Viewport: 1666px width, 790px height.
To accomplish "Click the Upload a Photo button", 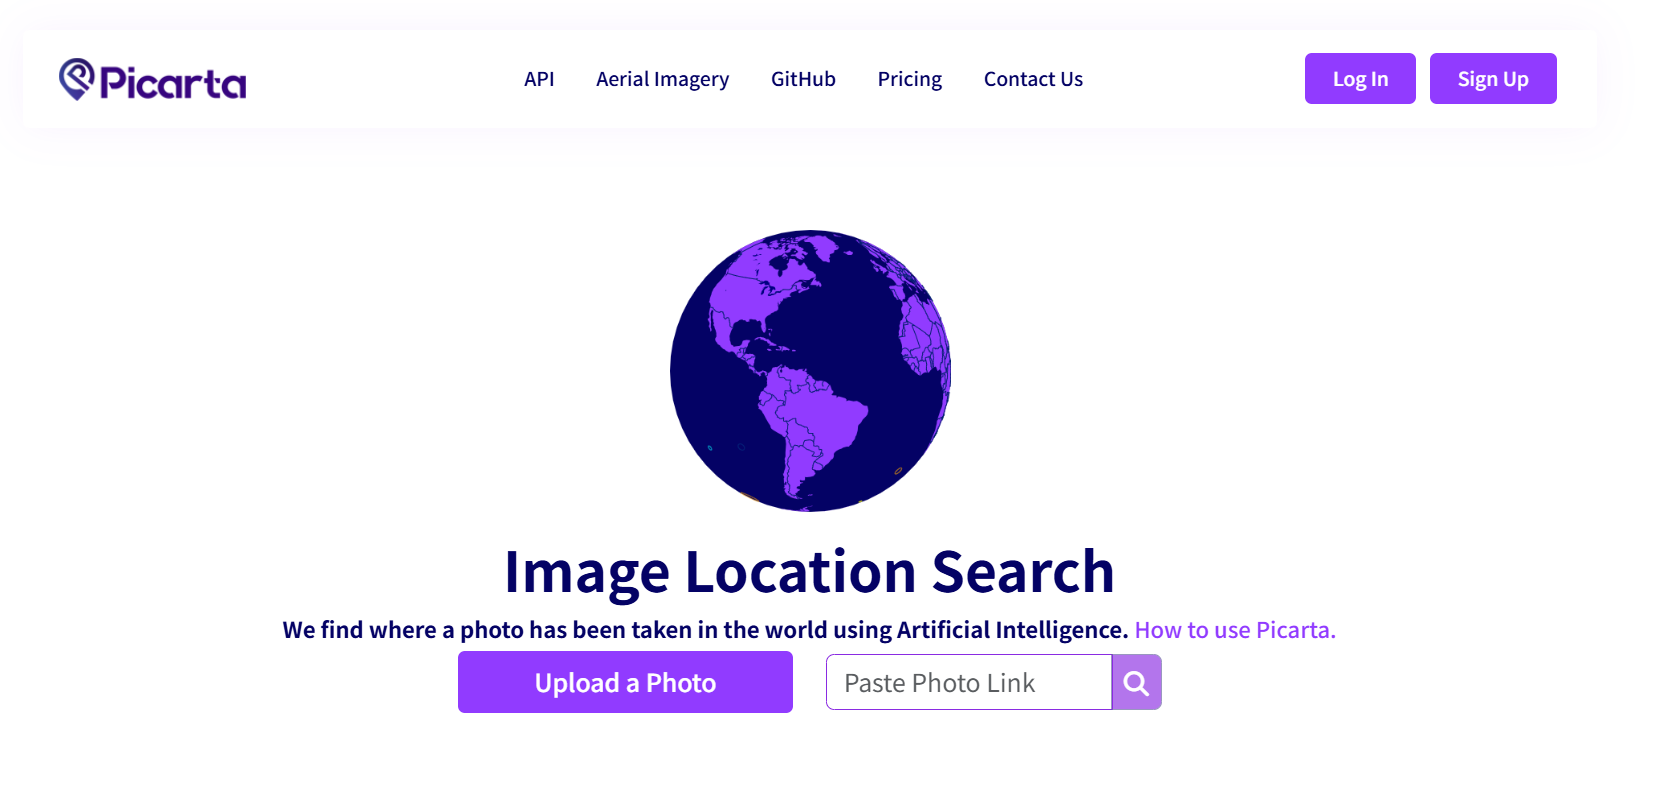I will [625, 682].
